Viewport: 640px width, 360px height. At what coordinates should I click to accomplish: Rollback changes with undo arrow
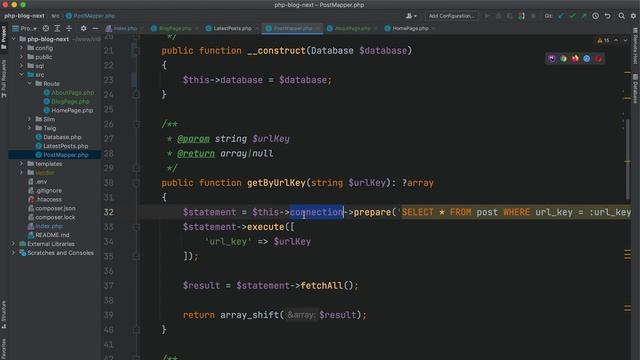607,16
